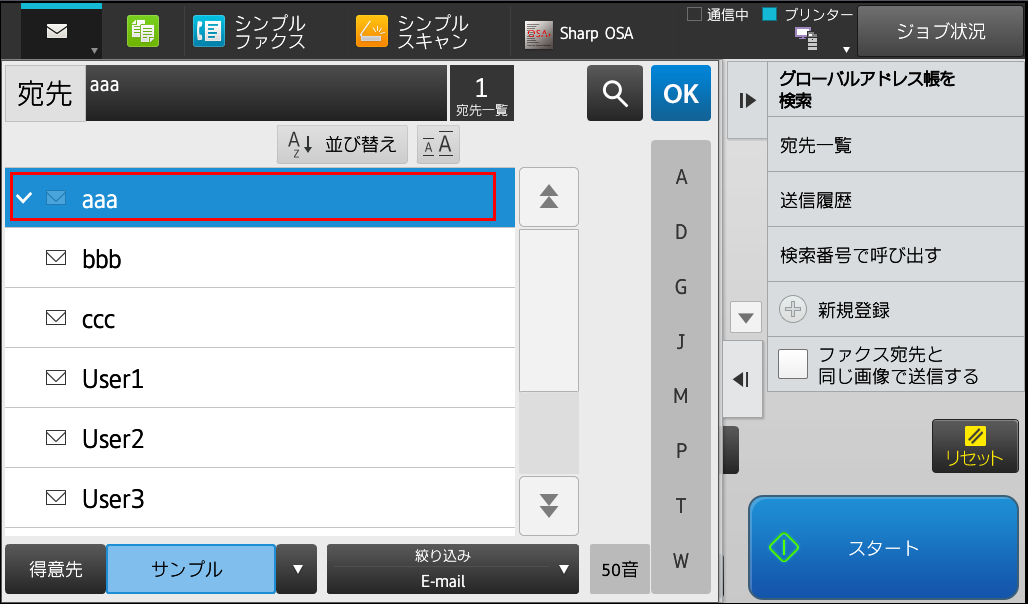Expand the サンプル category dropdown arrow

coord(297,569)
